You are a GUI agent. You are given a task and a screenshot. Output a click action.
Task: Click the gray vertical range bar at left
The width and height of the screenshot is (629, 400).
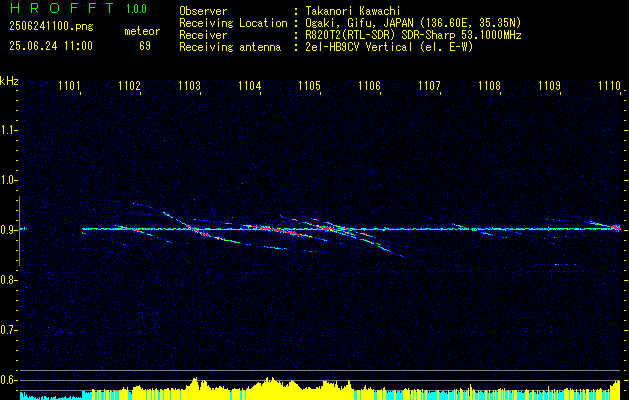tap(19, 231)
